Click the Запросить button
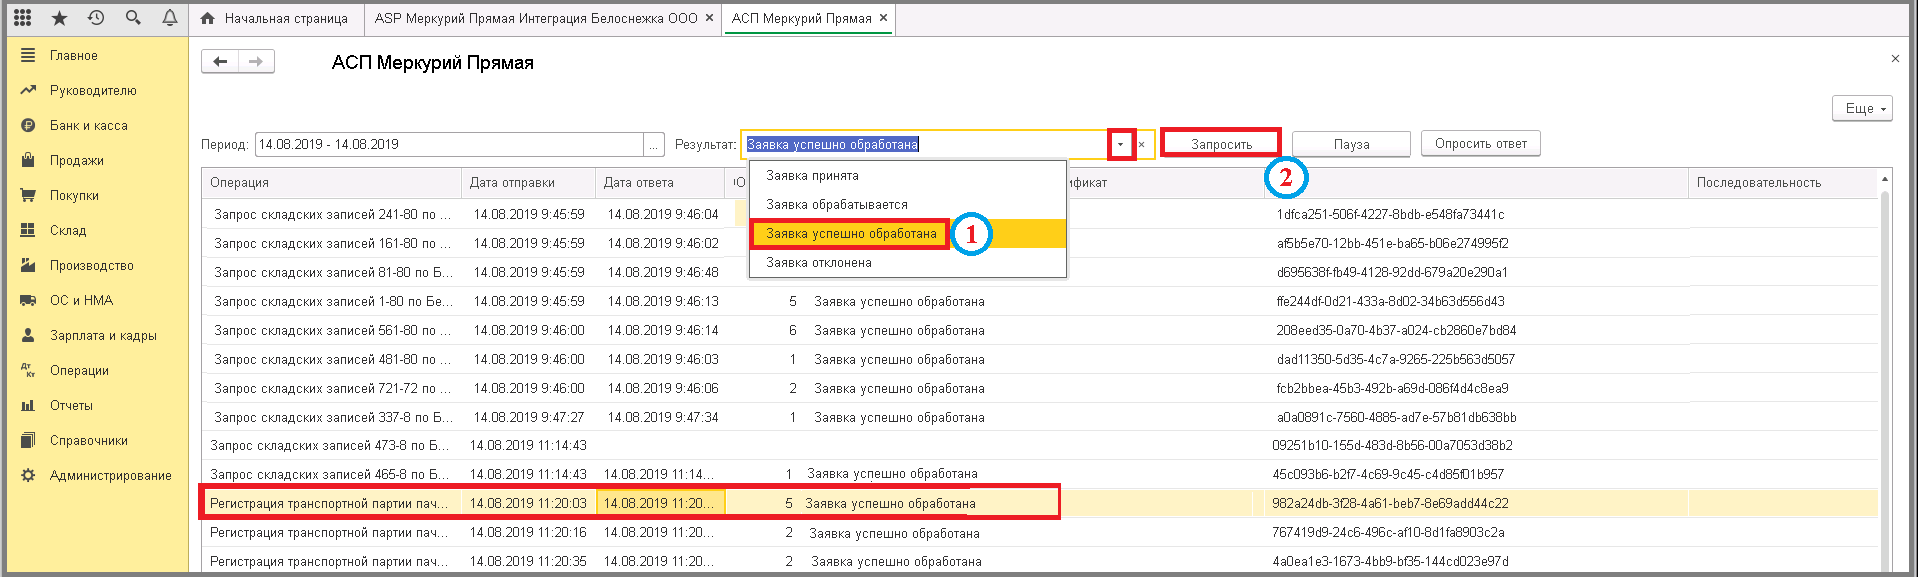Image resolution: width=1918 pixels, height=577 pixels. (1221, 145)
